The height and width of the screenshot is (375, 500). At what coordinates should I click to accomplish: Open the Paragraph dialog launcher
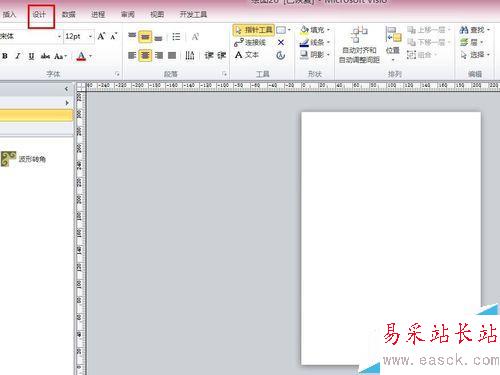224,74
